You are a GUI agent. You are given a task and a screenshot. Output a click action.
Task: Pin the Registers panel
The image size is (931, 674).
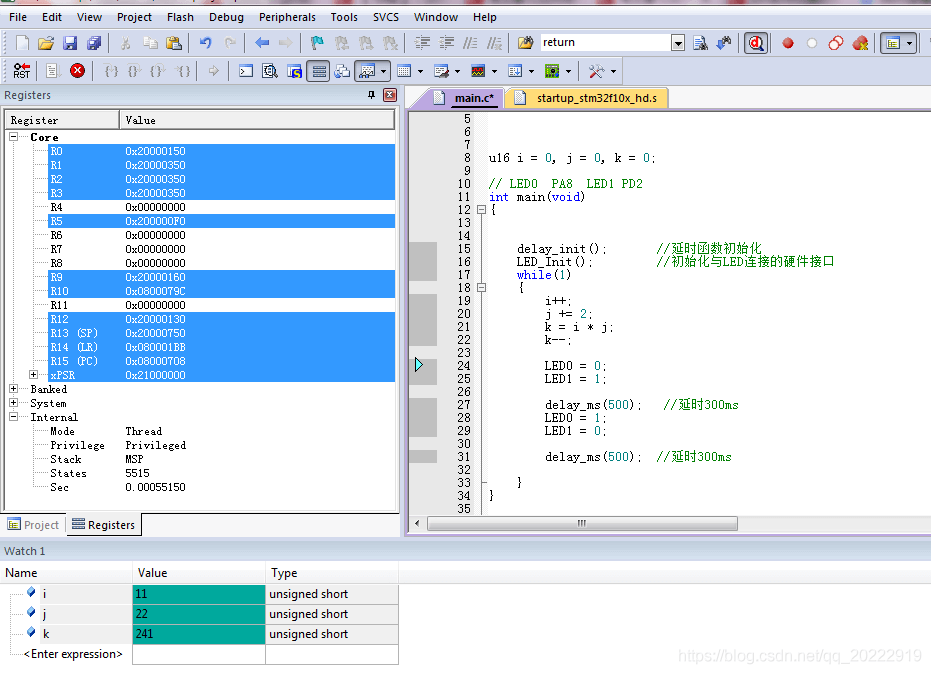click(x=371, y=95)
